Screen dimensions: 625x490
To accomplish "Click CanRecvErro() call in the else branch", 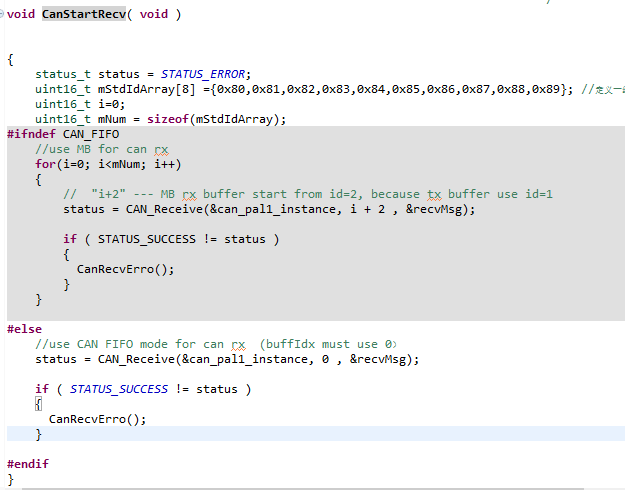I will tap(98, 419).
